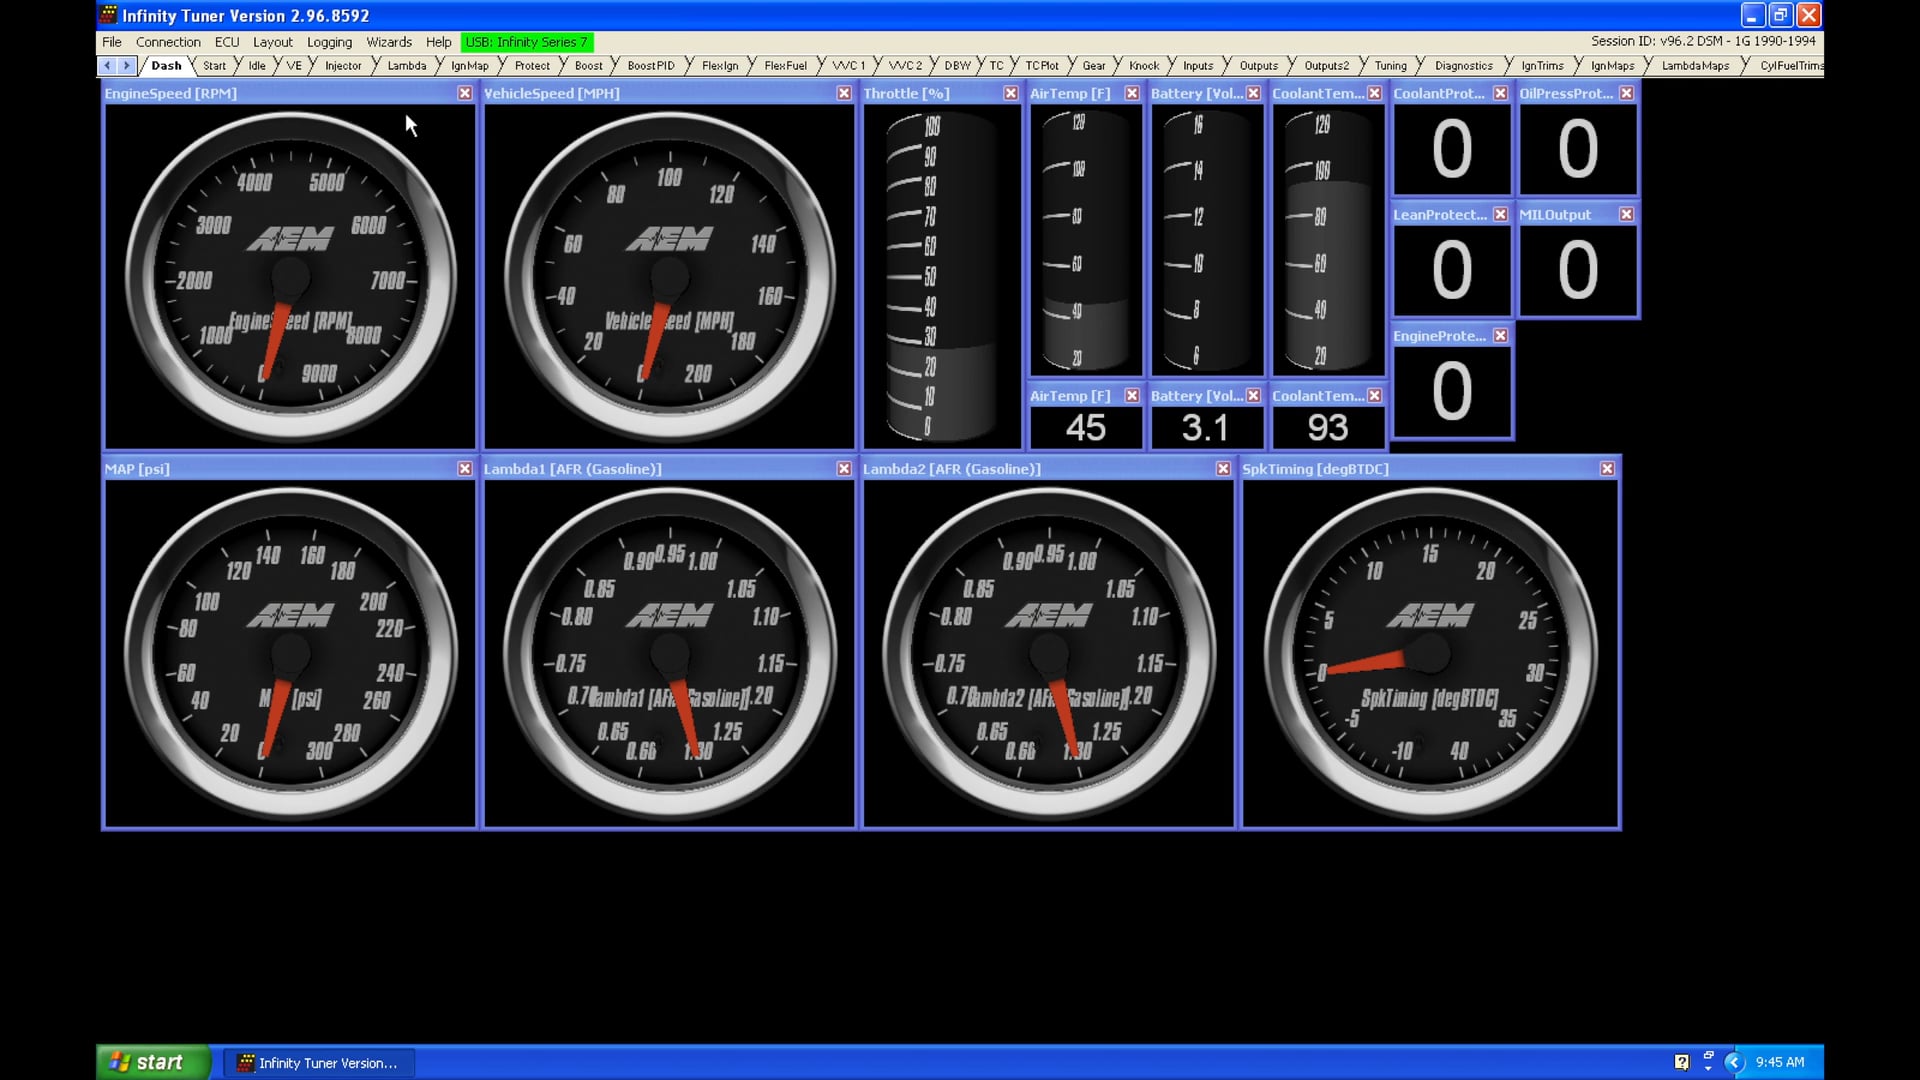Click the Infinity Tuner button on the taskbar
This screenshot has height=1080, width=1920.
[318, 1063]
